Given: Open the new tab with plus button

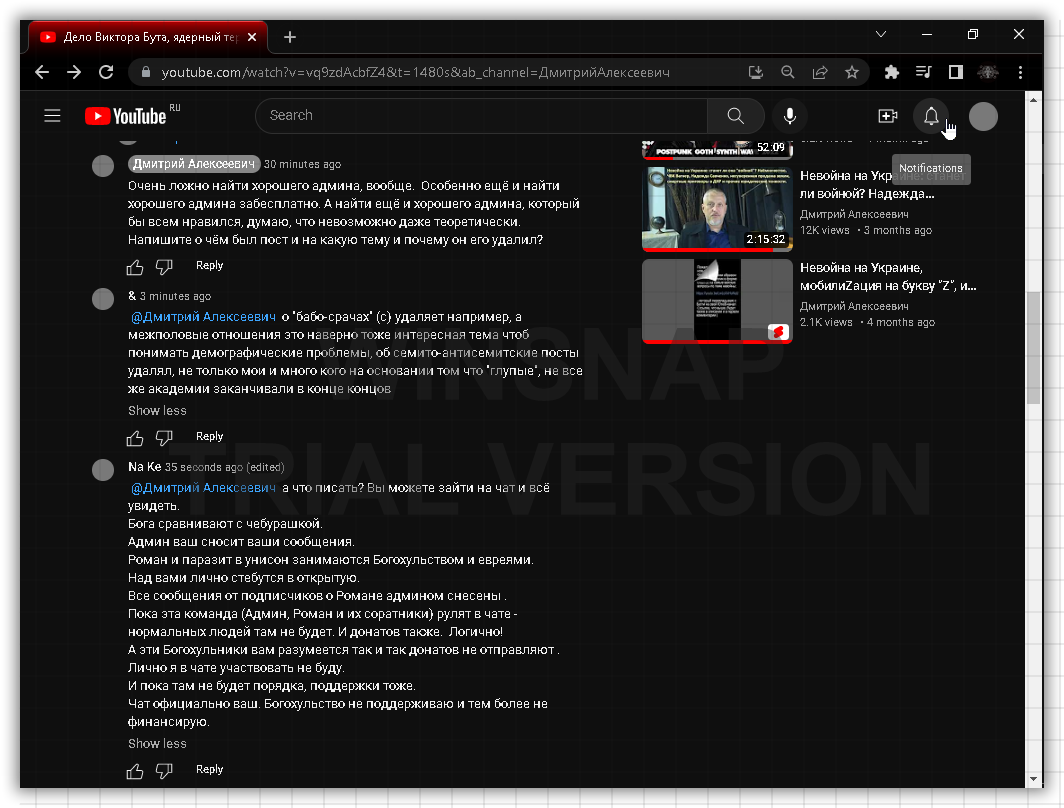Looking at the screenshot, I should (290, 37).
